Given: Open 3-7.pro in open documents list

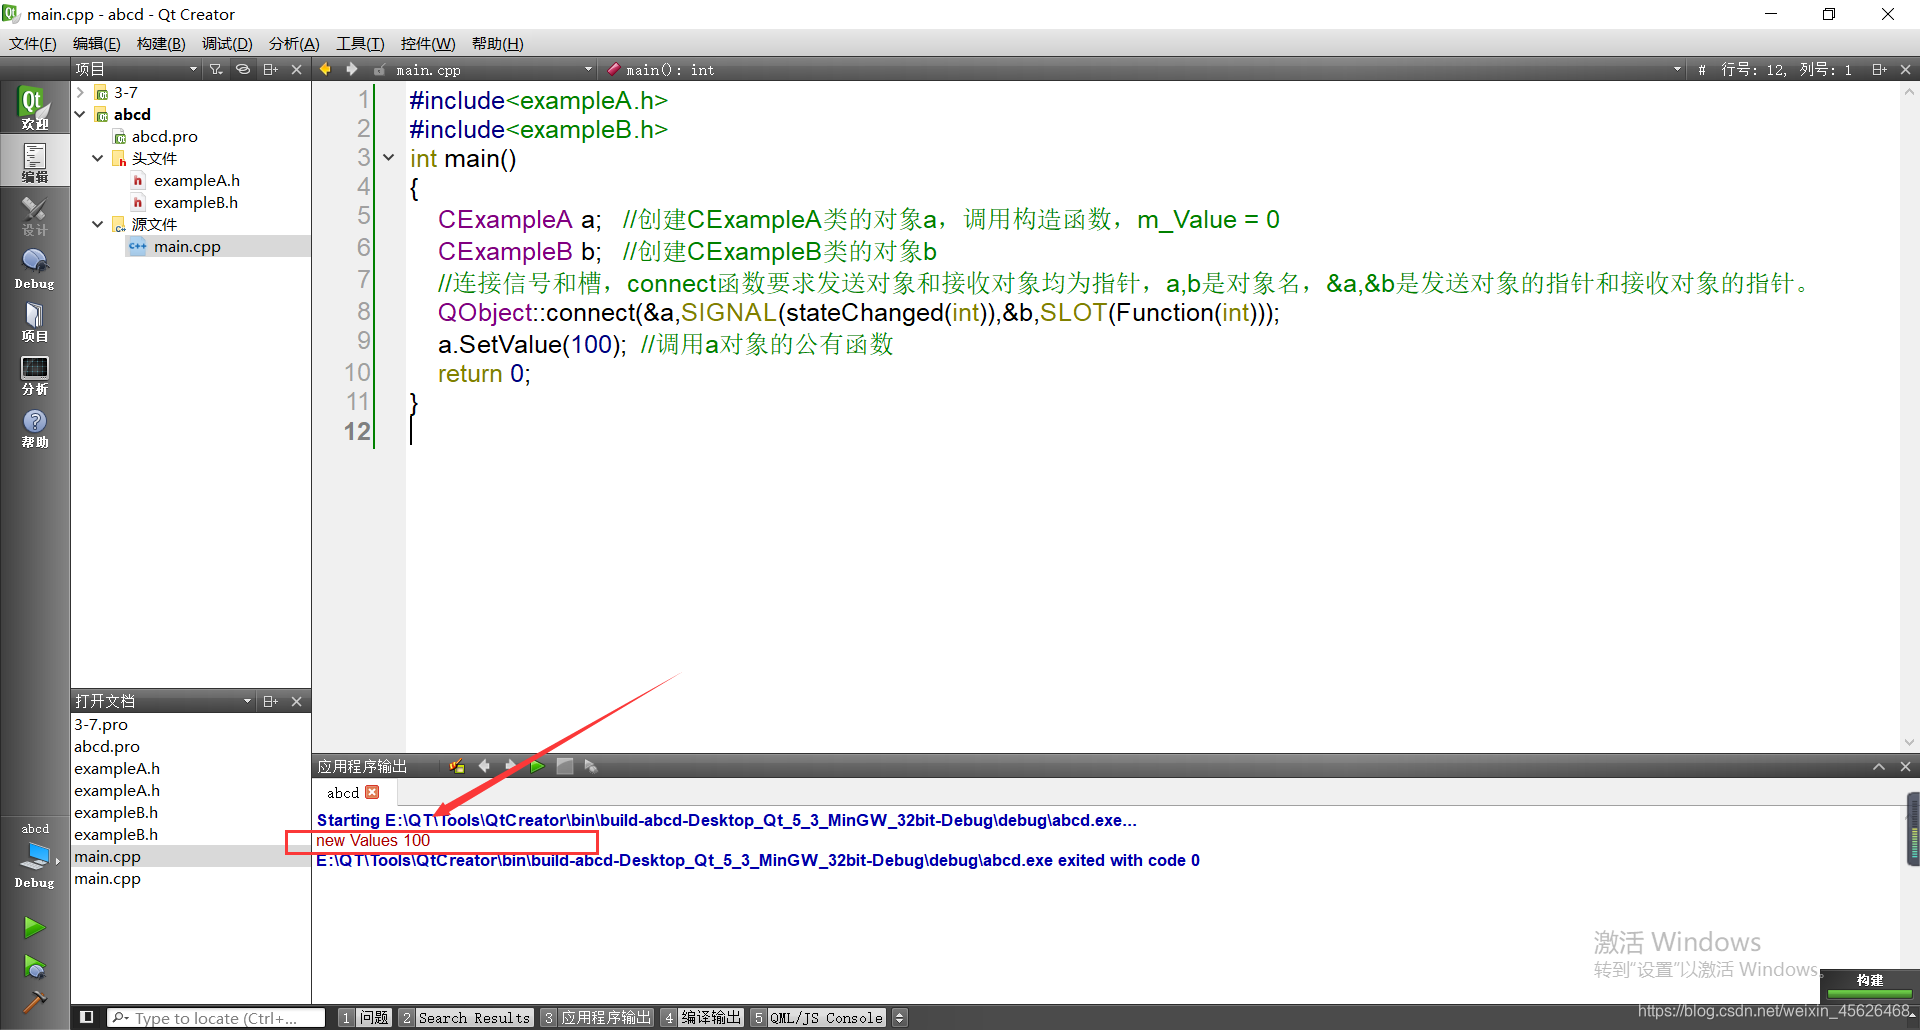Looking at the screenshot, I should coord(101,724).
